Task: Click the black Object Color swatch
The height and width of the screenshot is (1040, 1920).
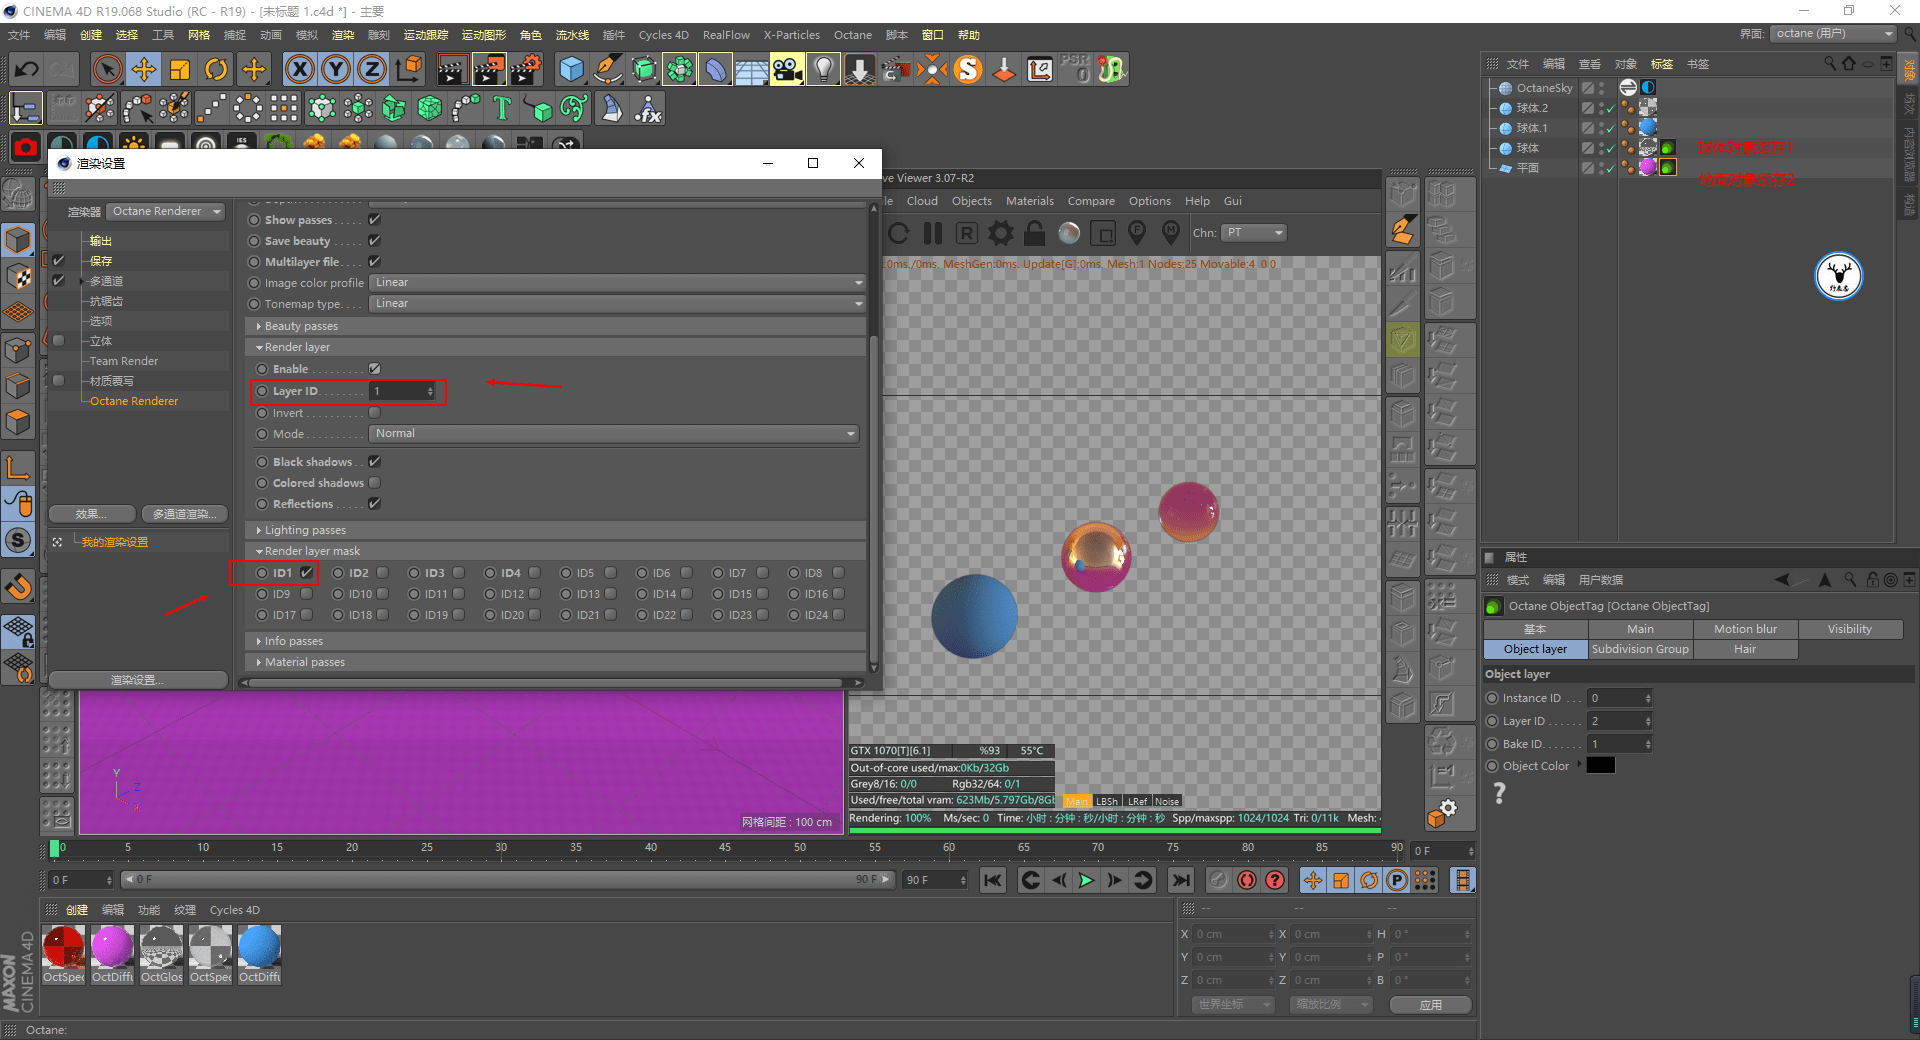Action: [x=1600, y=766]
